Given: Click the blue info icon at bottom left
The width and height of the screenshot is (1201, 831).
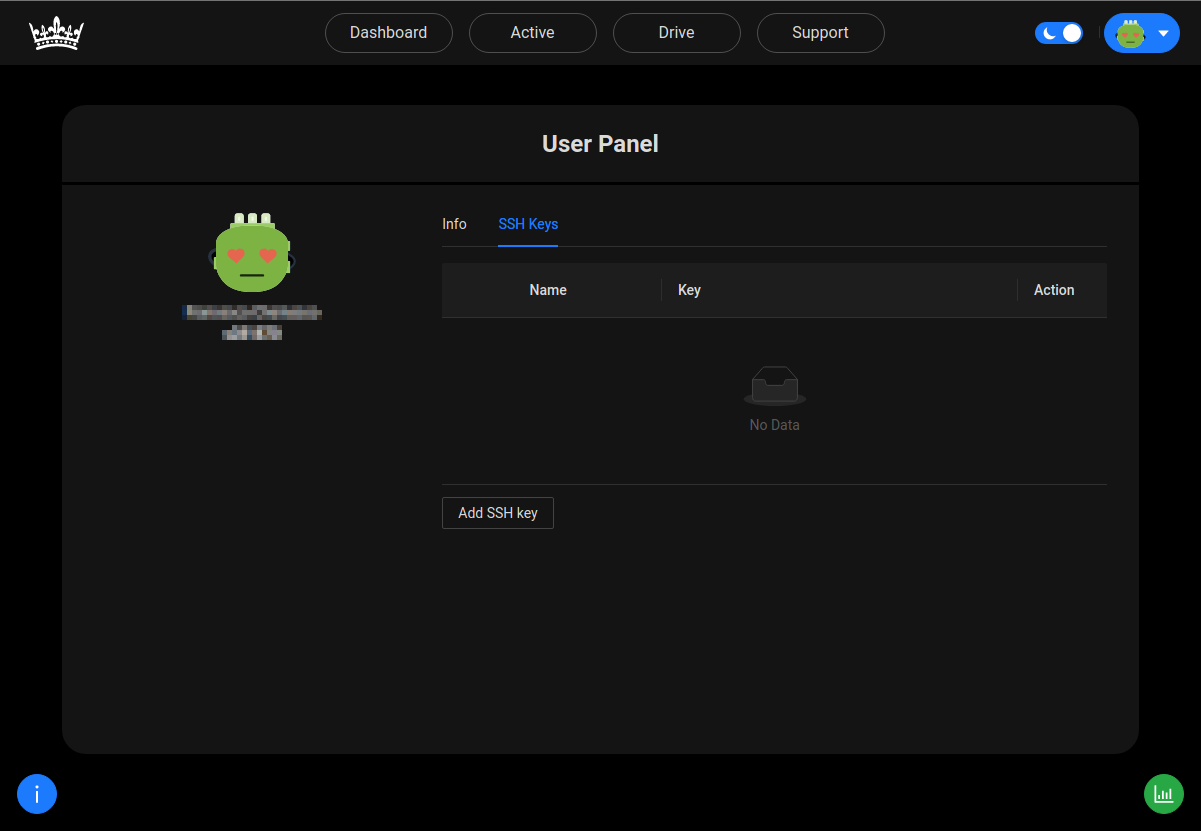Looking at the screenshot, I should tap(37, 793).
